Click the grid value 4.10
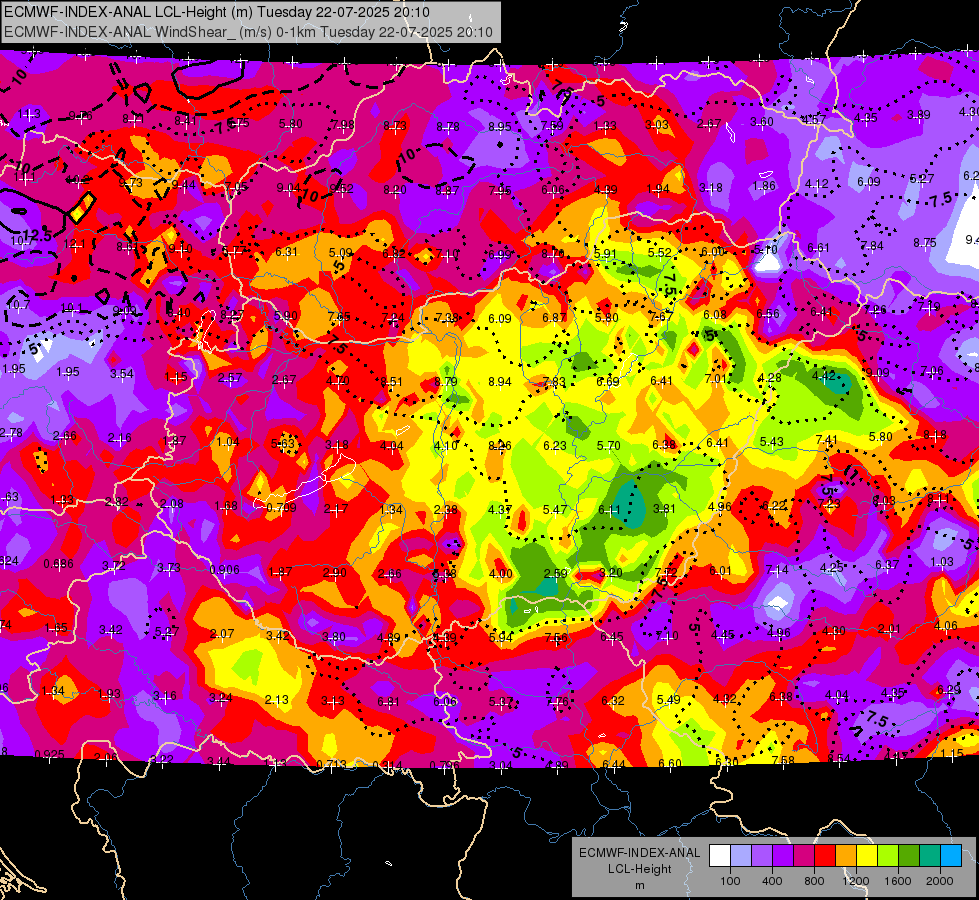 coord(446,446)
